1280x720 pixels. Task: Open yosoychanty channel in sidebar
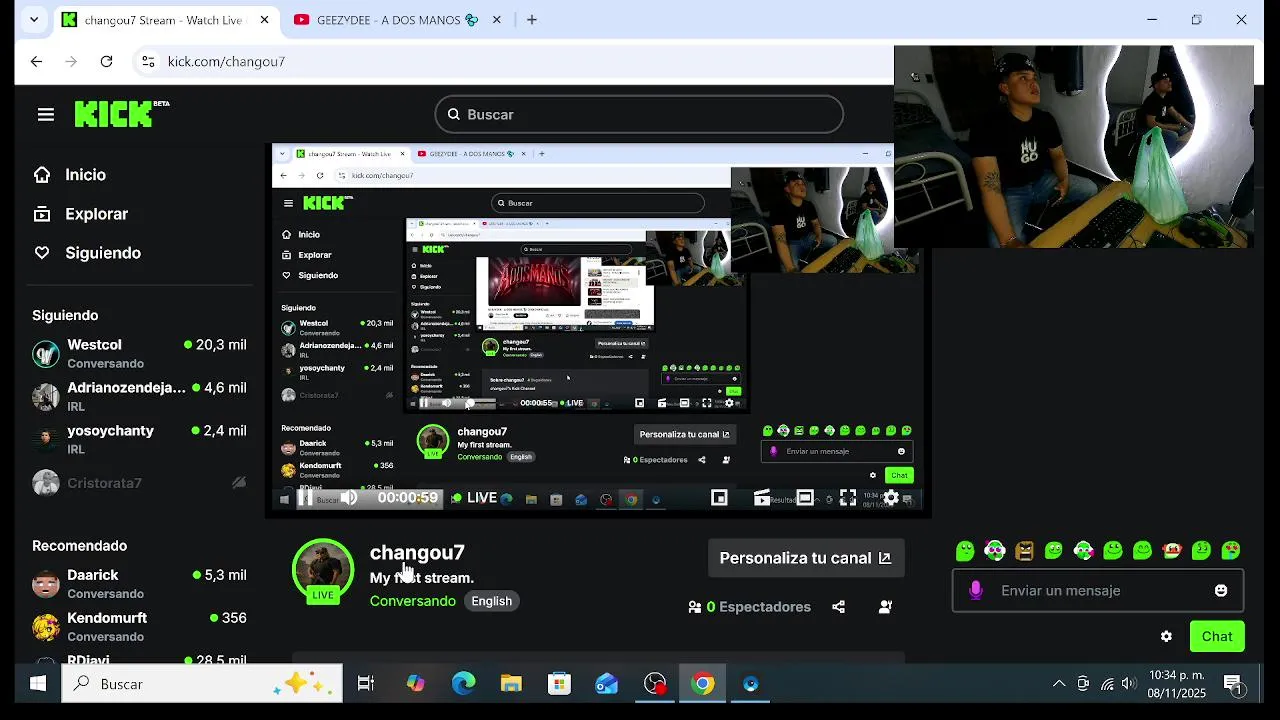click(139, 439)
